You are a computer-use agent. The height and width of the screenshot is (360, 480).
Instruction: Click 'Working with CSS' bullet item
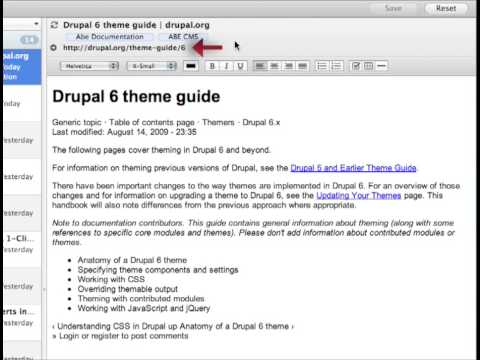coord(111,279)
